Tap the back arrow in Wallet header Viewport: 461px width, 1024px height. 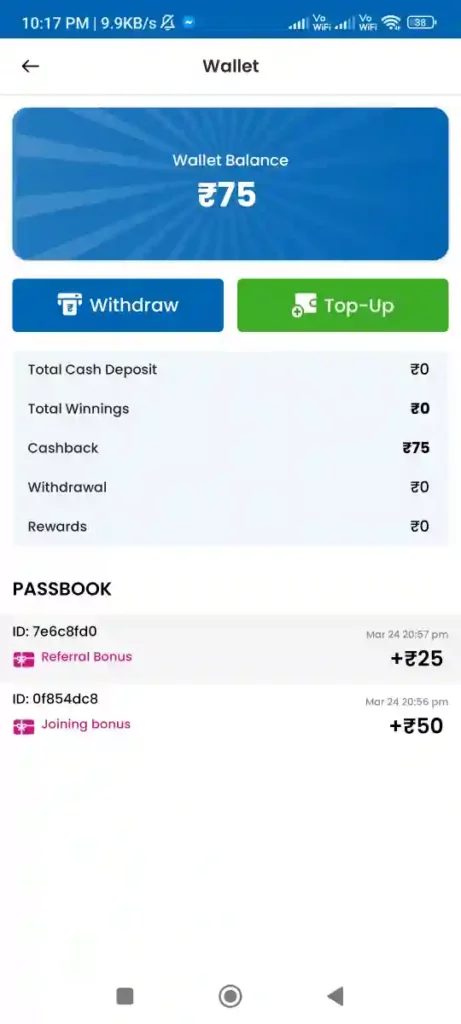[31, 66]
